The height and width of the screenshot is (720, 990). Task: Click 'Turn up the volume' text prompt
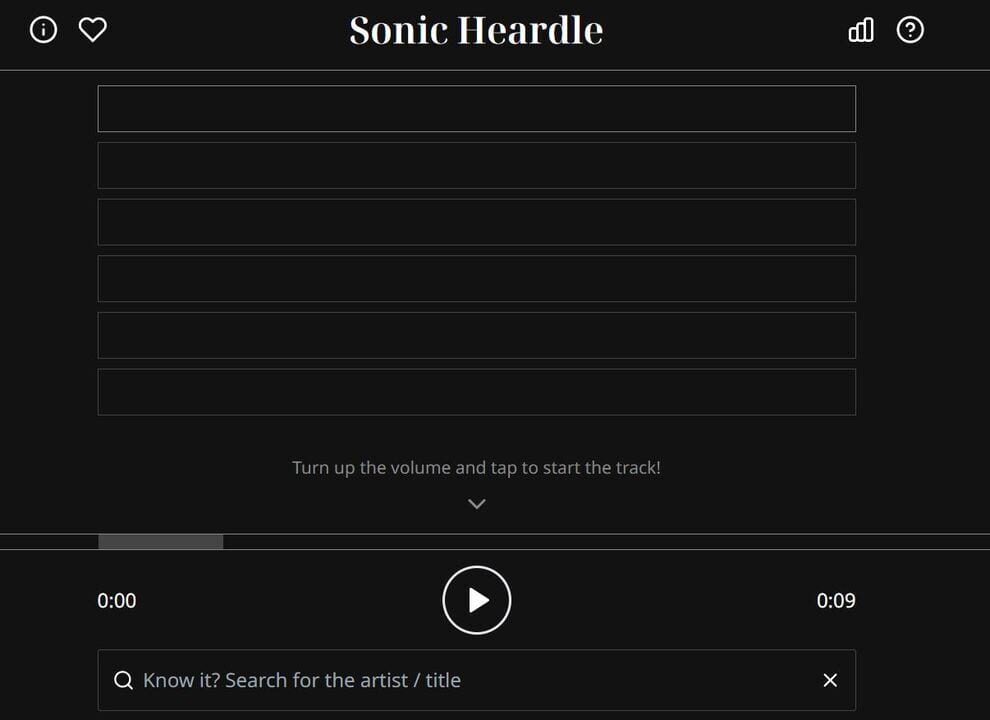(476, 467)
